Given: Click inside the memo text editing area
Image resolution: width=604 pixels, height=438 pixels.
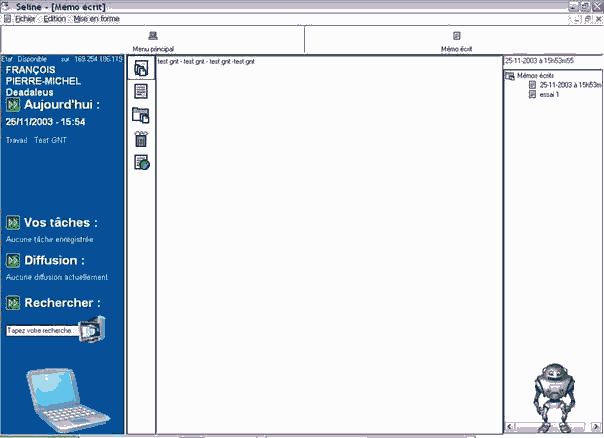Looking at the screenshot, I should pyautogui.click(x=329, y=247).
